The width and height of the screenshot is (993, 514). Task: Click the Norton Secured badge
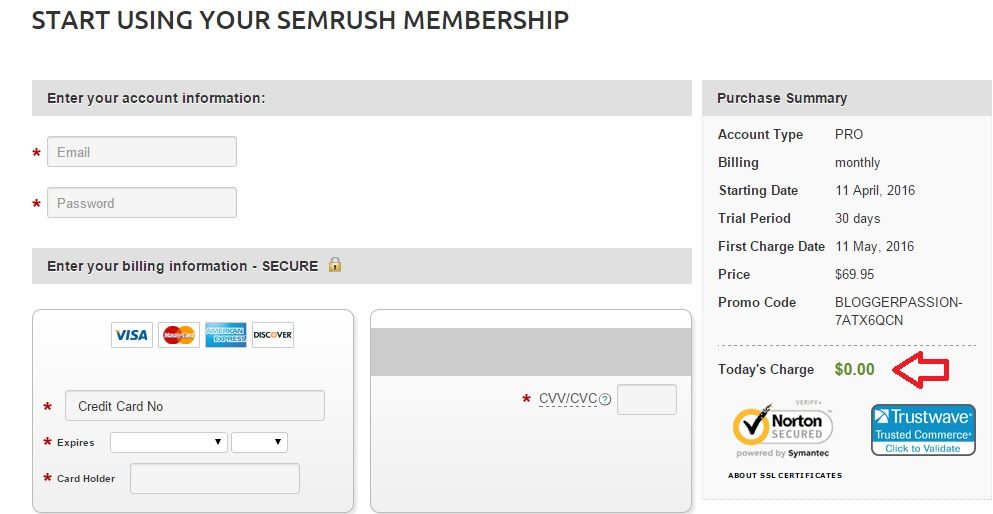783,431
